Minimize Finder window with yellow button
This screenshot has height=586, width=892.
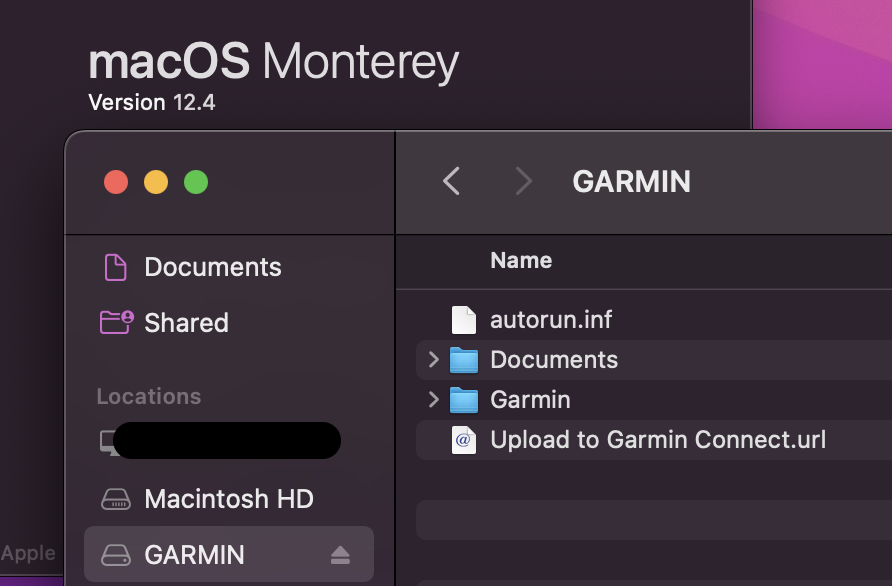[x=156, y=182]
